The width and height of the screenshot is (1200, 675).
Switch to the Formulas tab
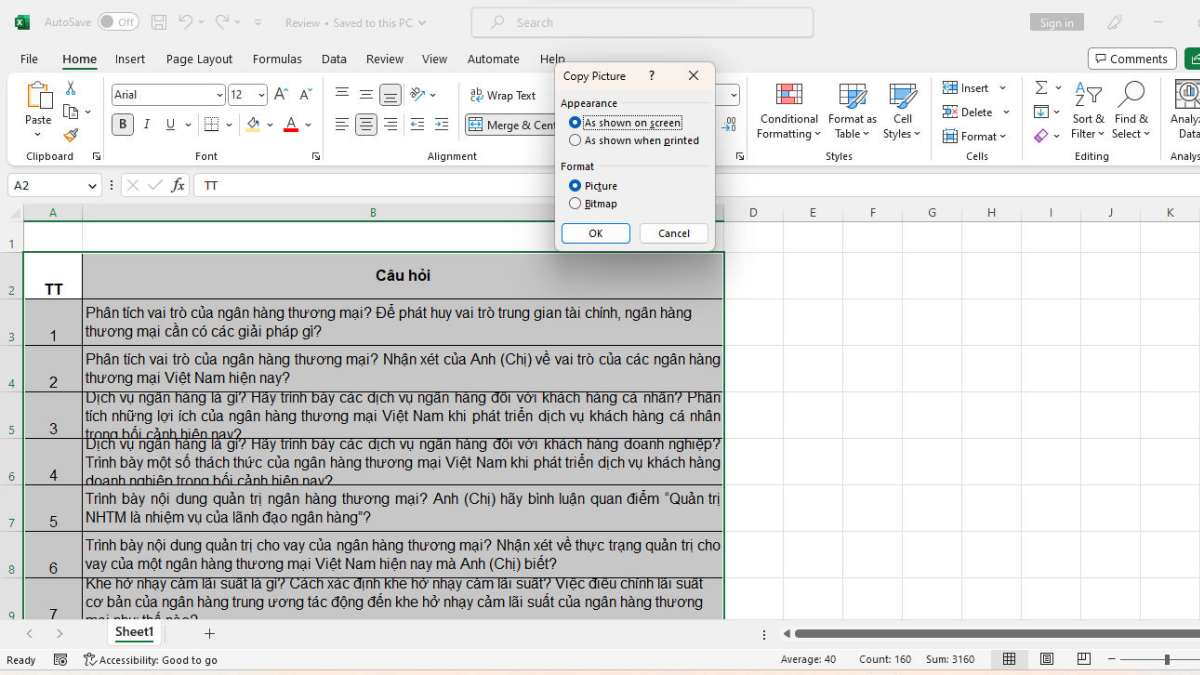[277, 59]
